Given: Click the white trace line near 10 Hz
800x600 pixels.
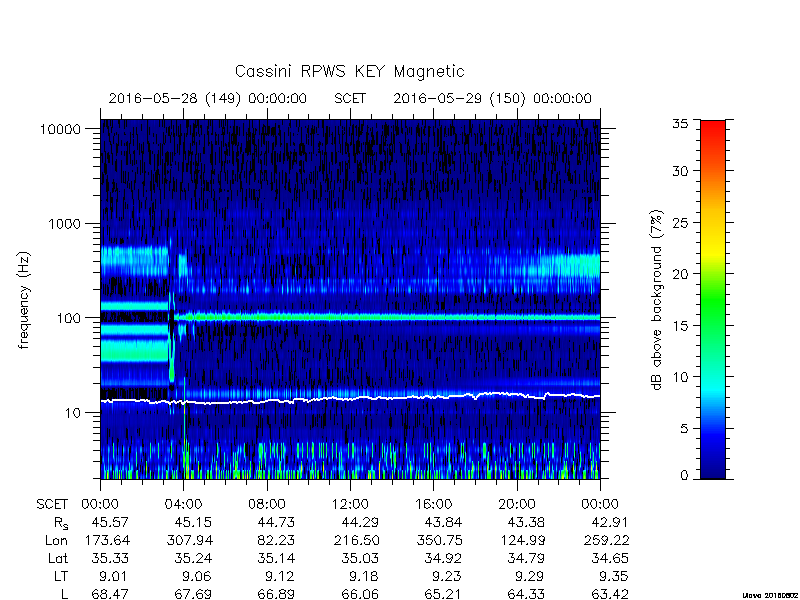Looking at the screenshot, I should (x=350, y=398).
